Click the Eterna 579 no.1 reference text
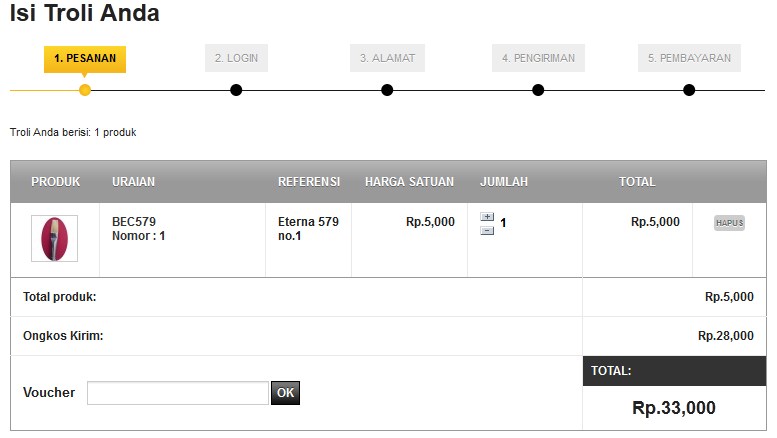Viewport: 777px width, 438px height. [x=308, y=229]
